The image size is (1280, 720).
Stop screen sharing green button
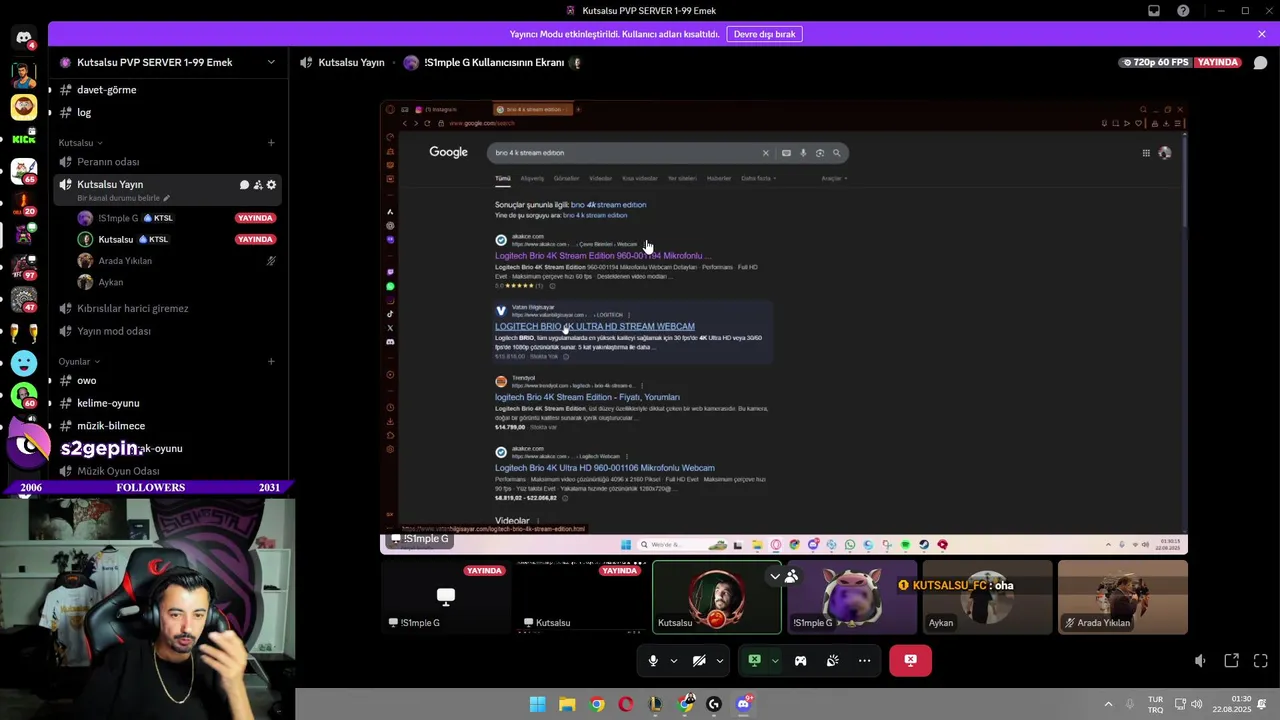click(x=754, y=660)
